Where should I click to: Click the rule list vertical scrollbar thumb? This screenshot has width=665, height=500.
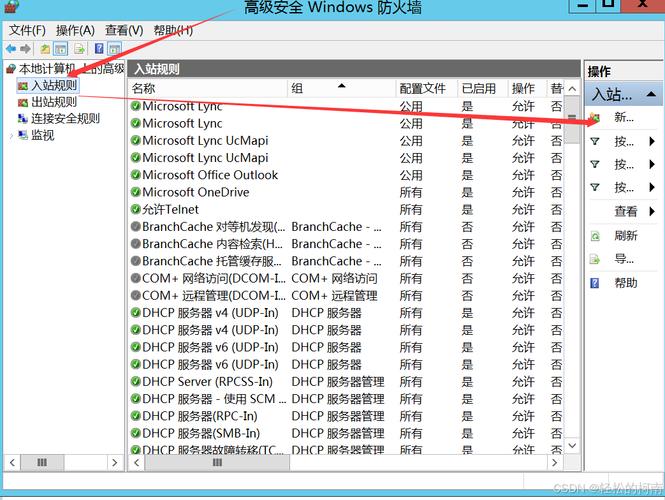tap(572, 120)
